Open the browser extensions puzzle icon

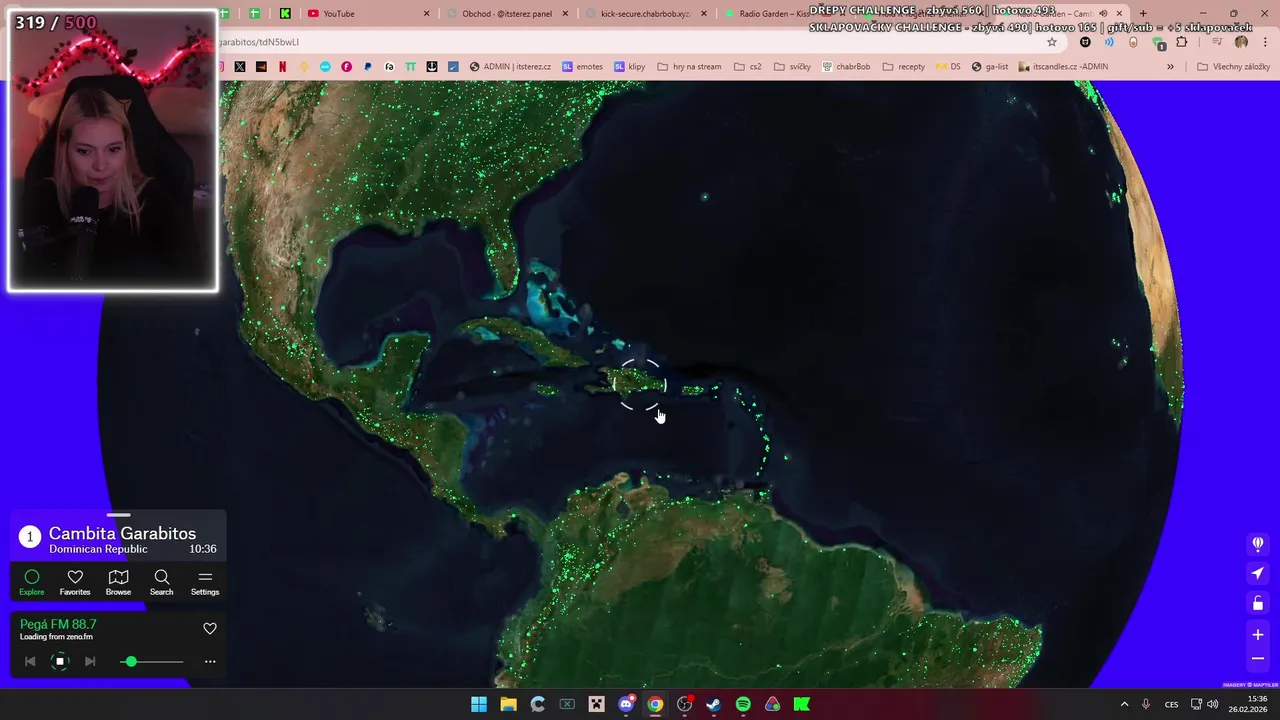[1182, 42]
